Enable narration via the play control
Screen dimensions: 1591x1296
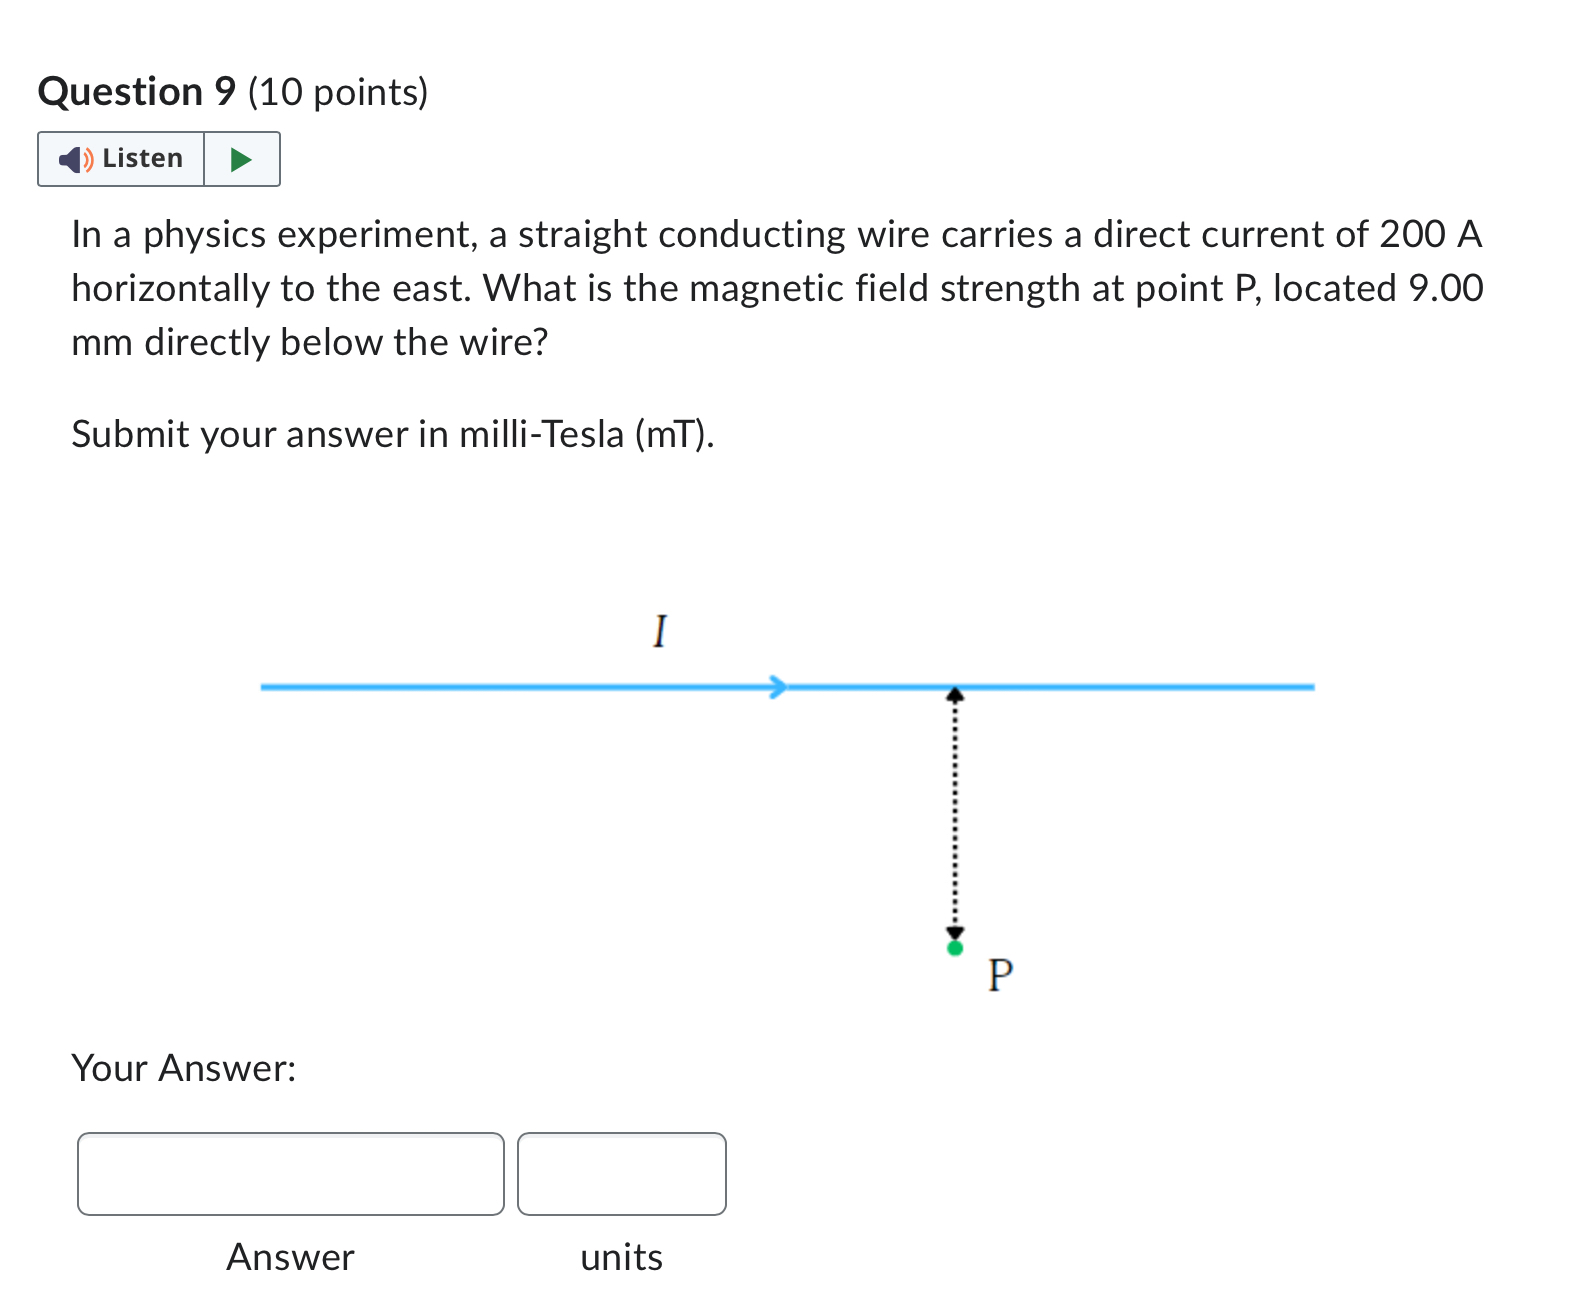coord(241,158)
